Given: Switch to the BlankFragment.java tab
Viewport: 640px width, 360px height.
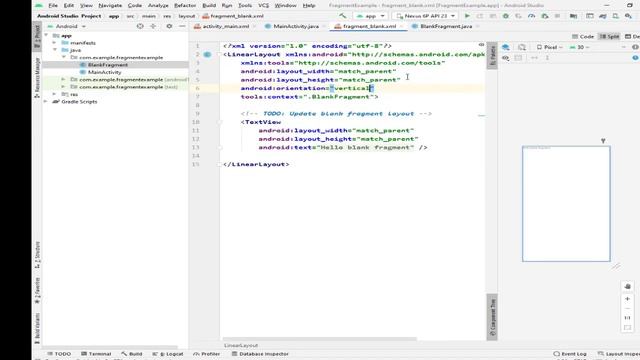Looking at the screenshot, I should pos(446,26).
